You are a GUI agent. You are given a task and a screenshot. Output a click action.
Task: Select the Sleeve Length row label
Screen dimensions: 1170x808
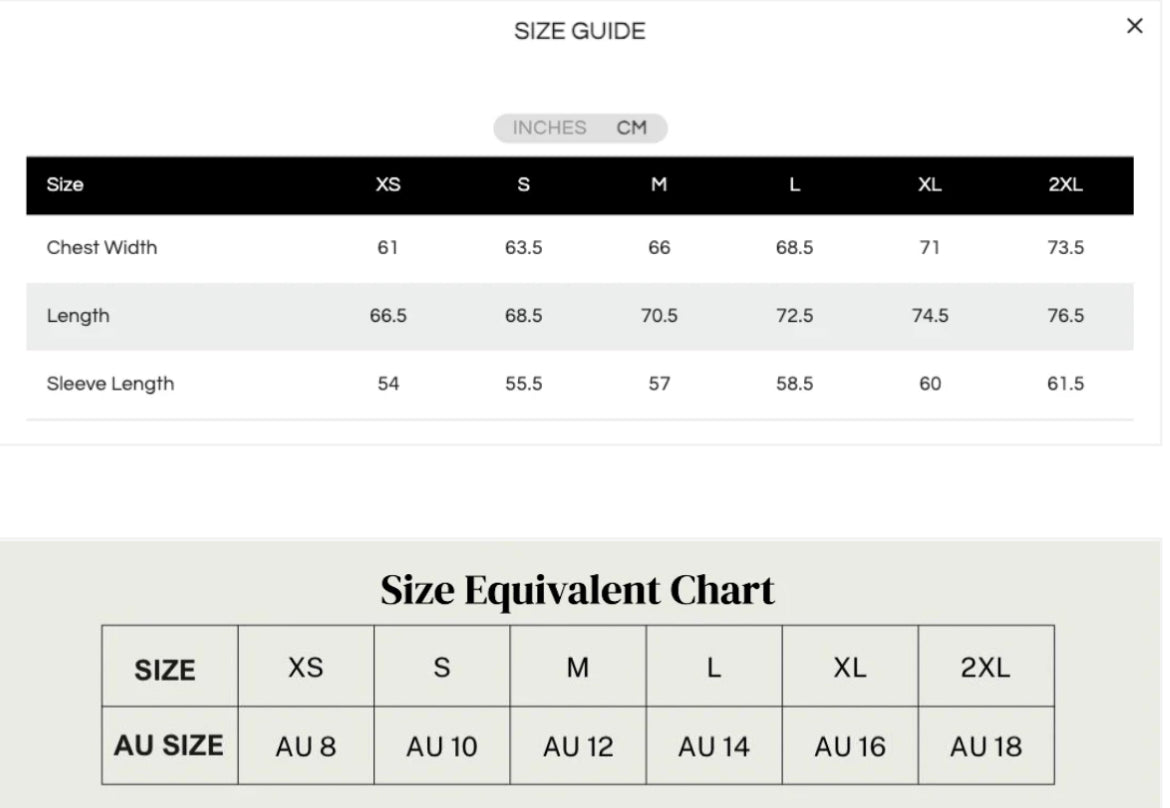coord(110,384)
